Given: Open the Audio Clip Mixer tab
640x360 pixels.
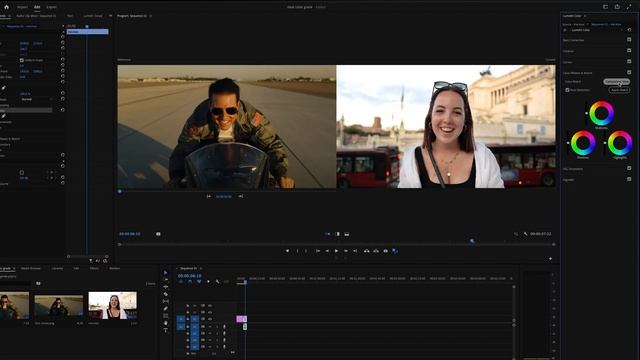Looking at the screenshot, I should click(x=36, y=16).
